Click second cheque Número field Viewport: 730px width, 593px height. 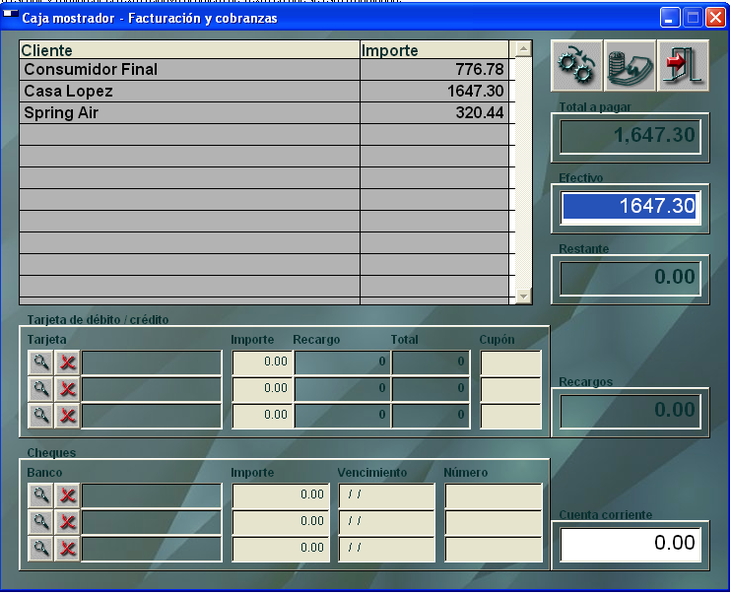[x=493, y=522]
